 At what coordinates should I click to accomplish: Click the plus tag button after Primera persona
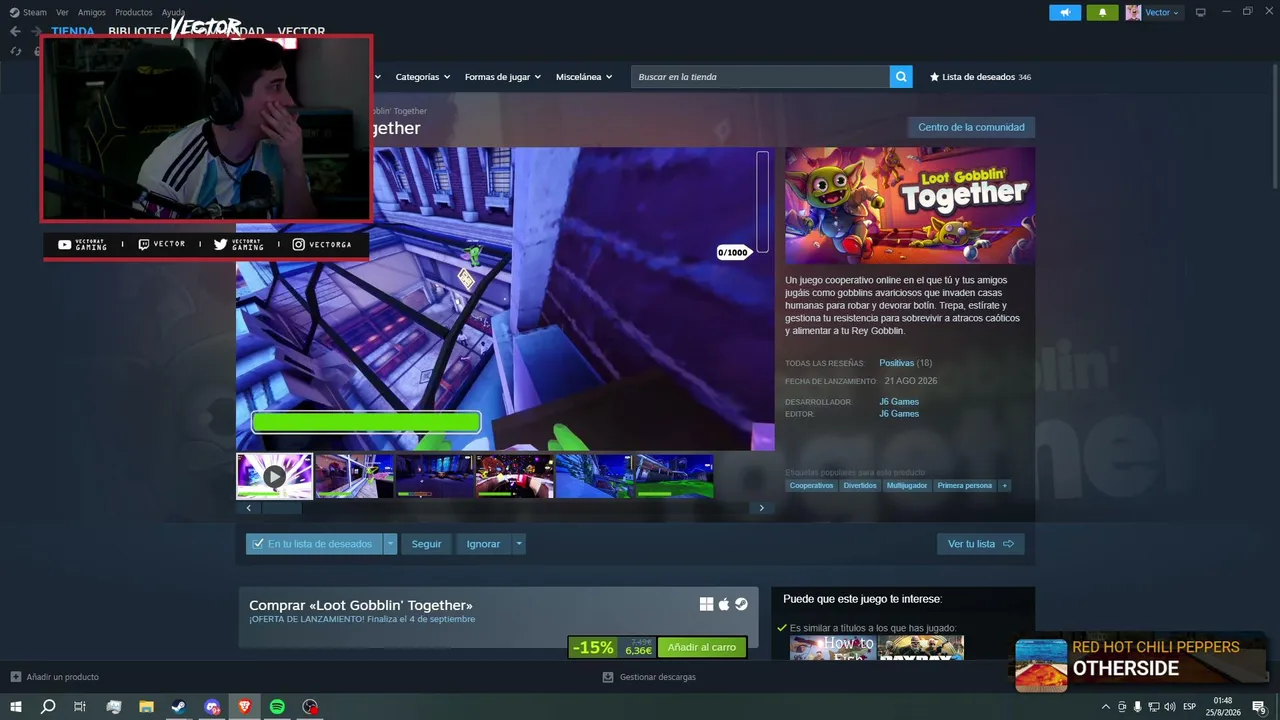[1004, 486]
